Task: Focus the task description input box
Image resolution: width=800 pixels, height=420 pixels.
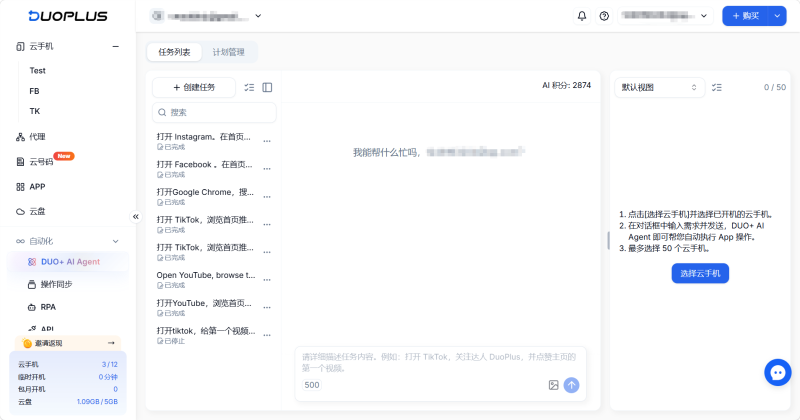Action: (x=440, y=374)
